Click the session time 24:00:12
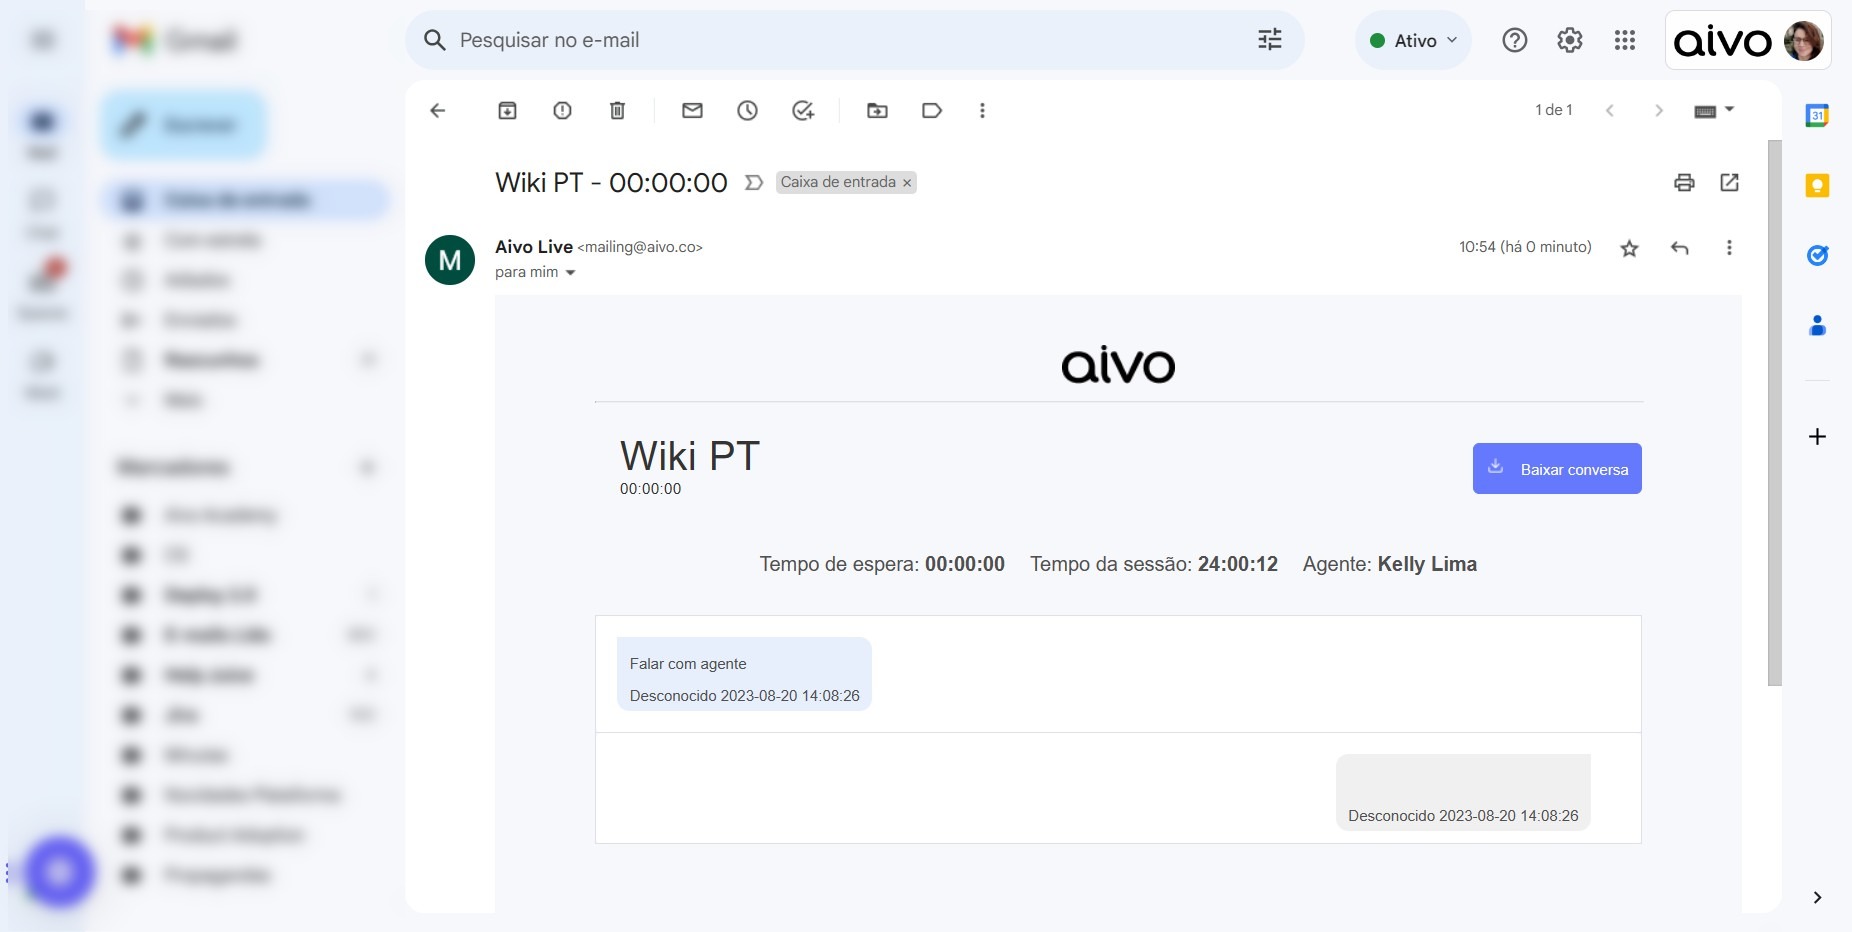 coord(1238,564)
